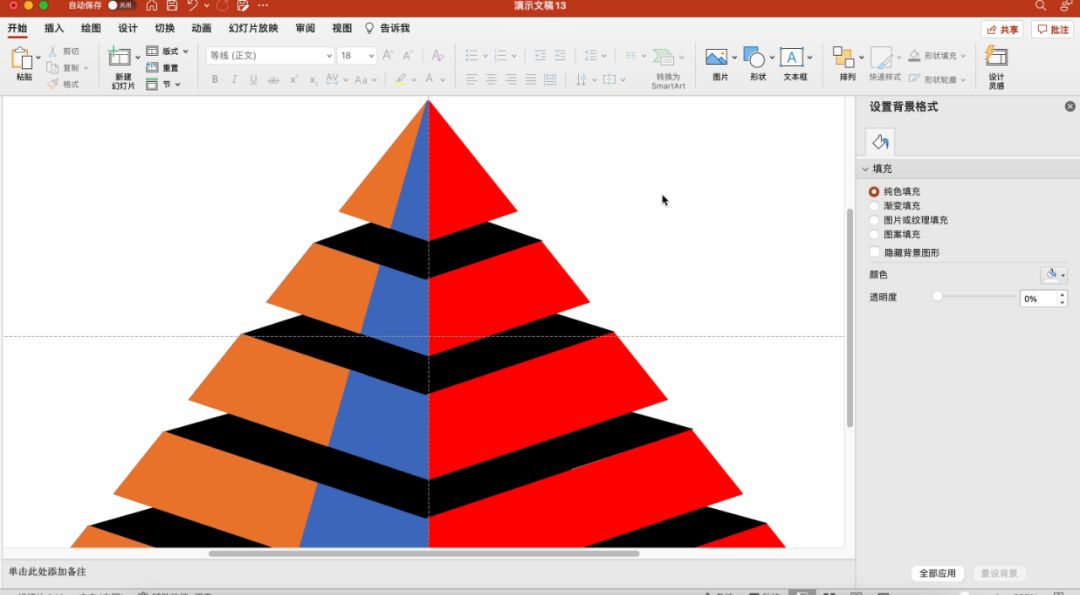
Task: Click the strikethrough text icon
Action: tap(273, 80)
